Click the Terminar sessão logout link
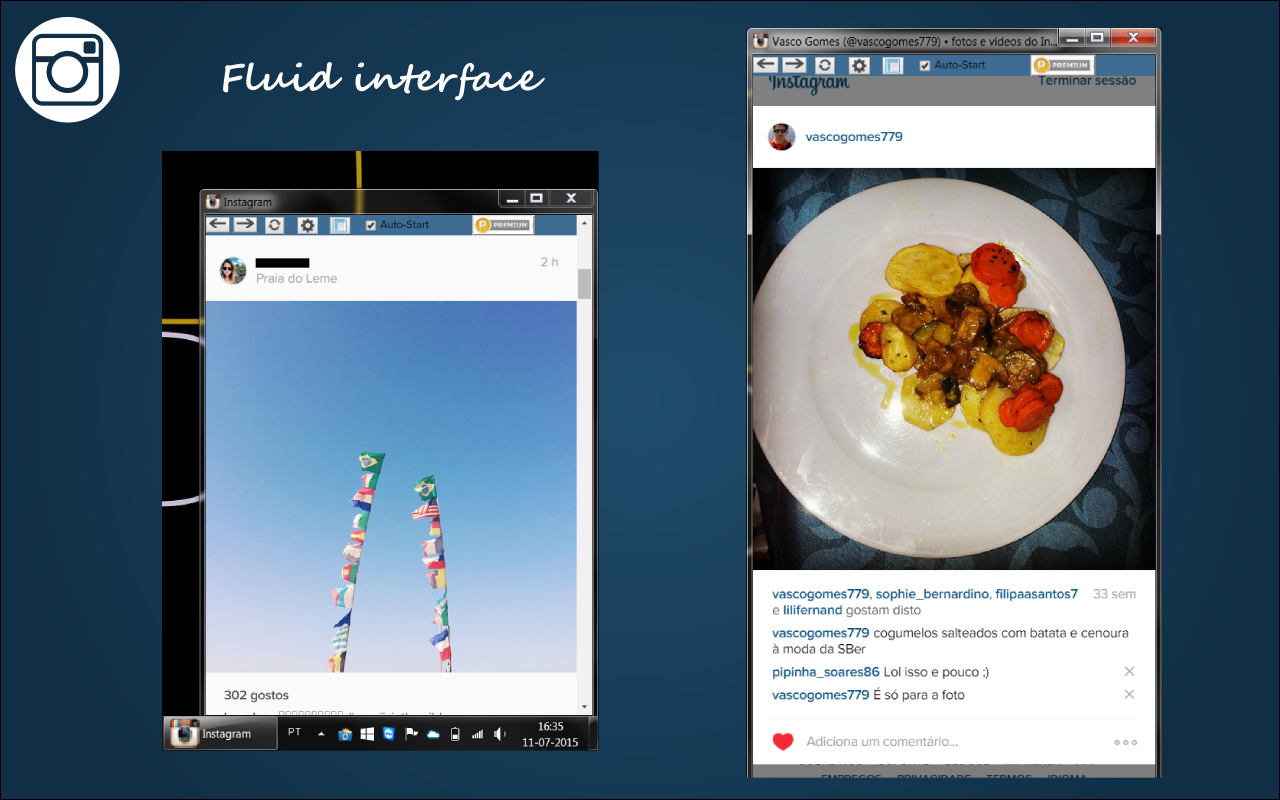The height and width of the screenshot is (800, 1280). (1086, 80)
